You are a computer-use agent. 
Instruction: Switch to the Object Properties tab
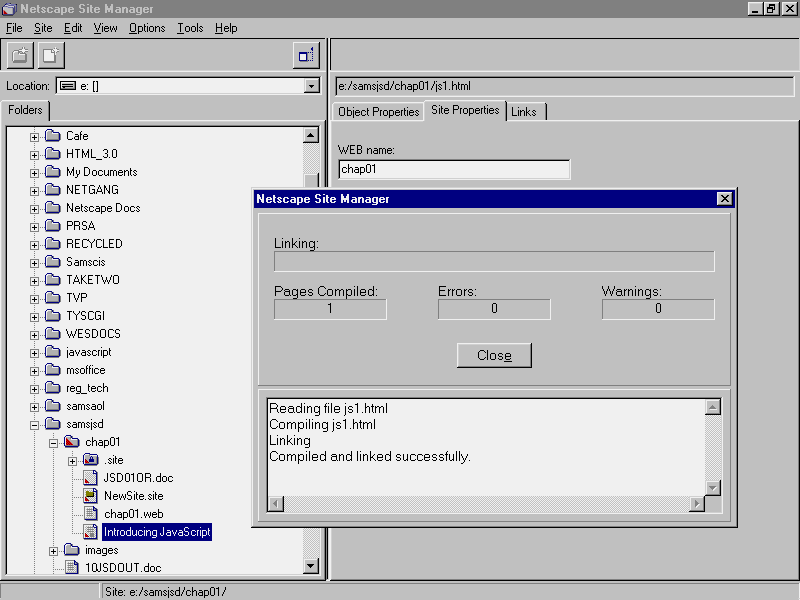pyautogui.click(x=378, y=112)
